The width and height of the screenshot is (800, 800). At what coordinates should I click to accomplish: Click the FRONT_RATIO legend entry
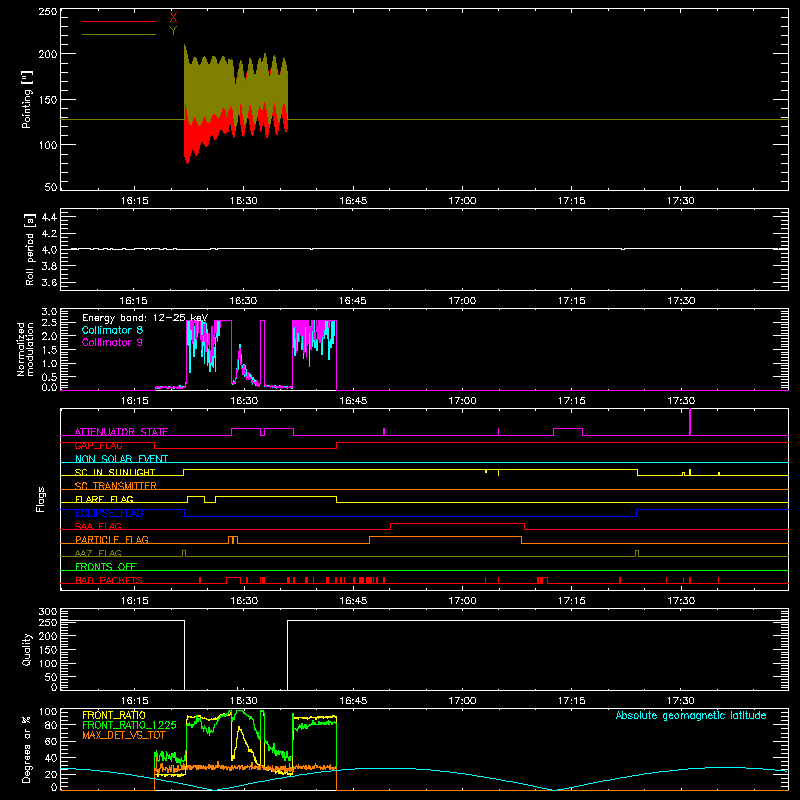[x=114, y=715]
